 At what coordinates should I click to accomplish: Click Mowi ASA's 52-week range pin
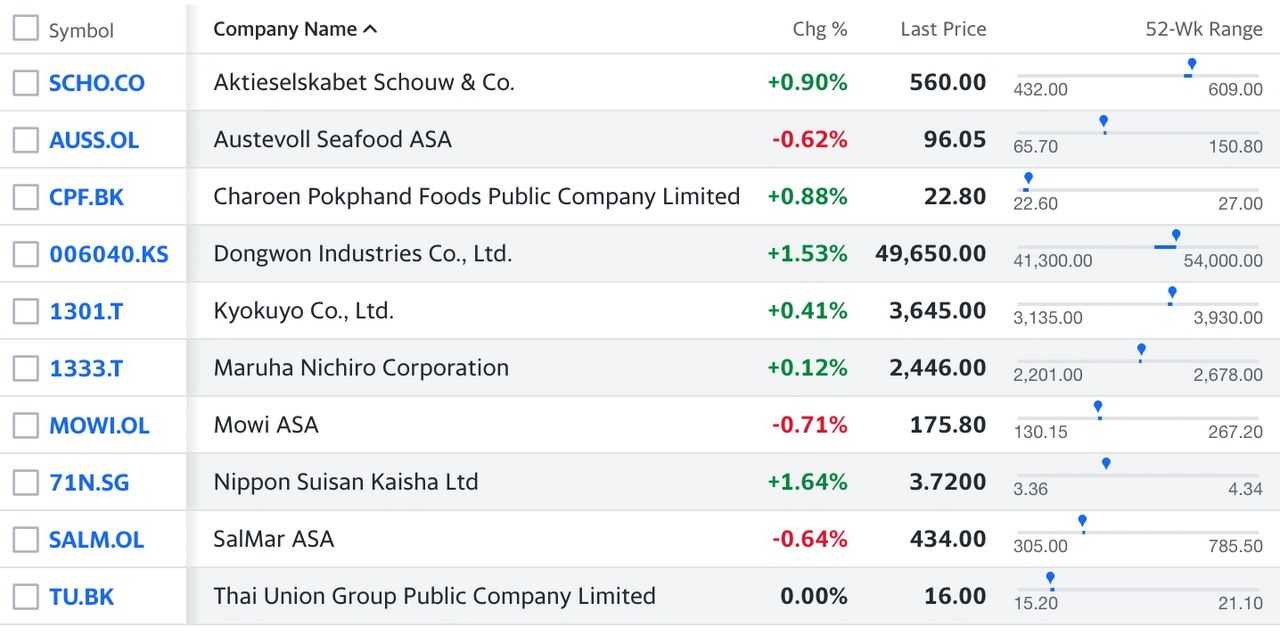1098,407
